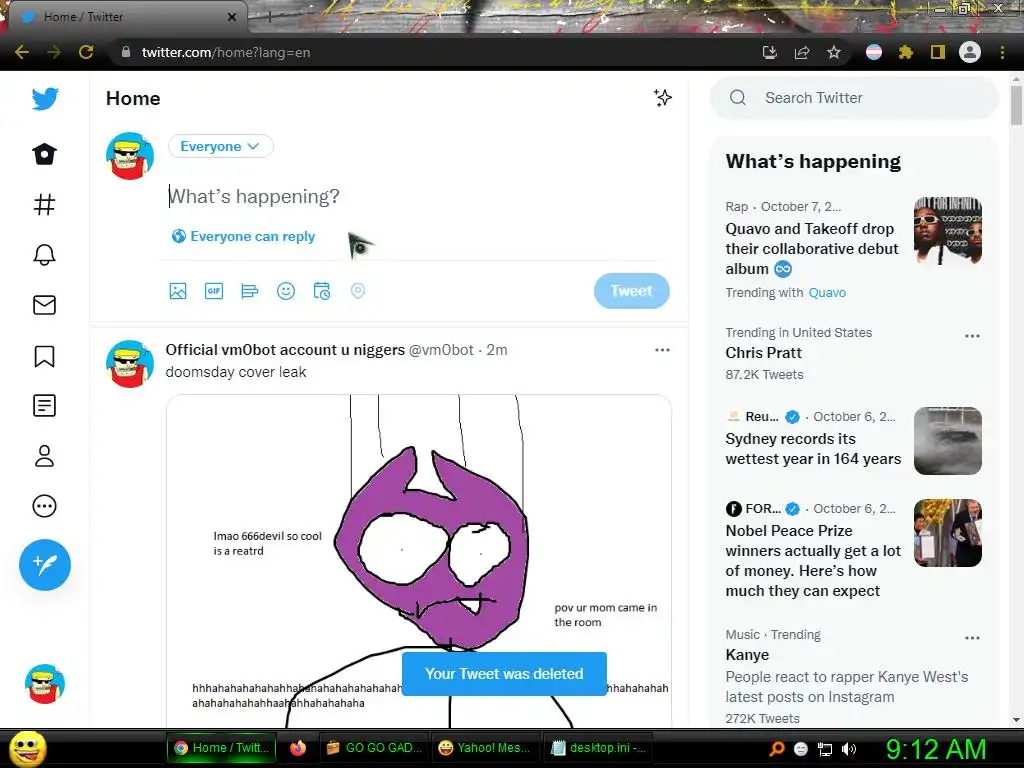Image resolution: width=1024 pixels, height=768 pixels.
Task: Open the Explore hashtag icon
Action: pyautogui.click(x=44, y=205)
